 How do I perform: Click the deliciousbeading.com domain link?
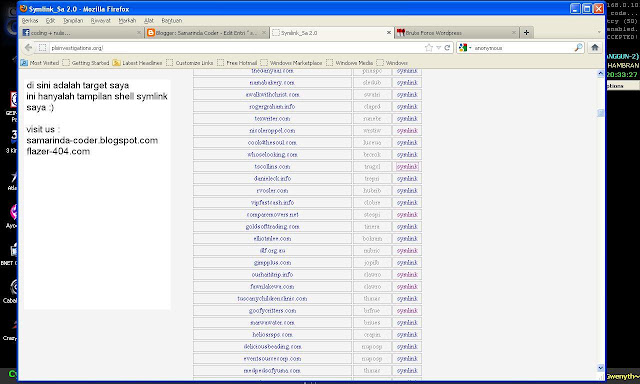click(x=272, y=346)
